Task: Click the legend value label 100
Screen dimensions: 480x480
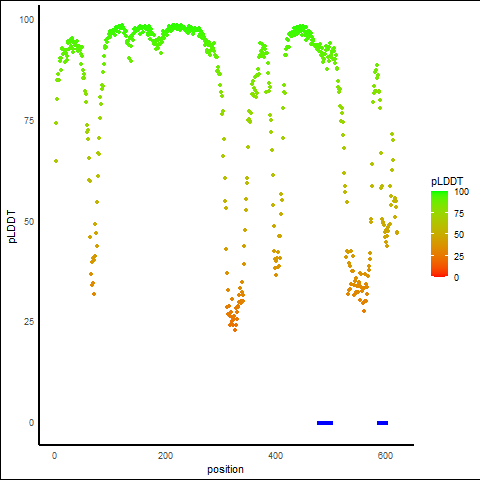Action: [461, 192]
